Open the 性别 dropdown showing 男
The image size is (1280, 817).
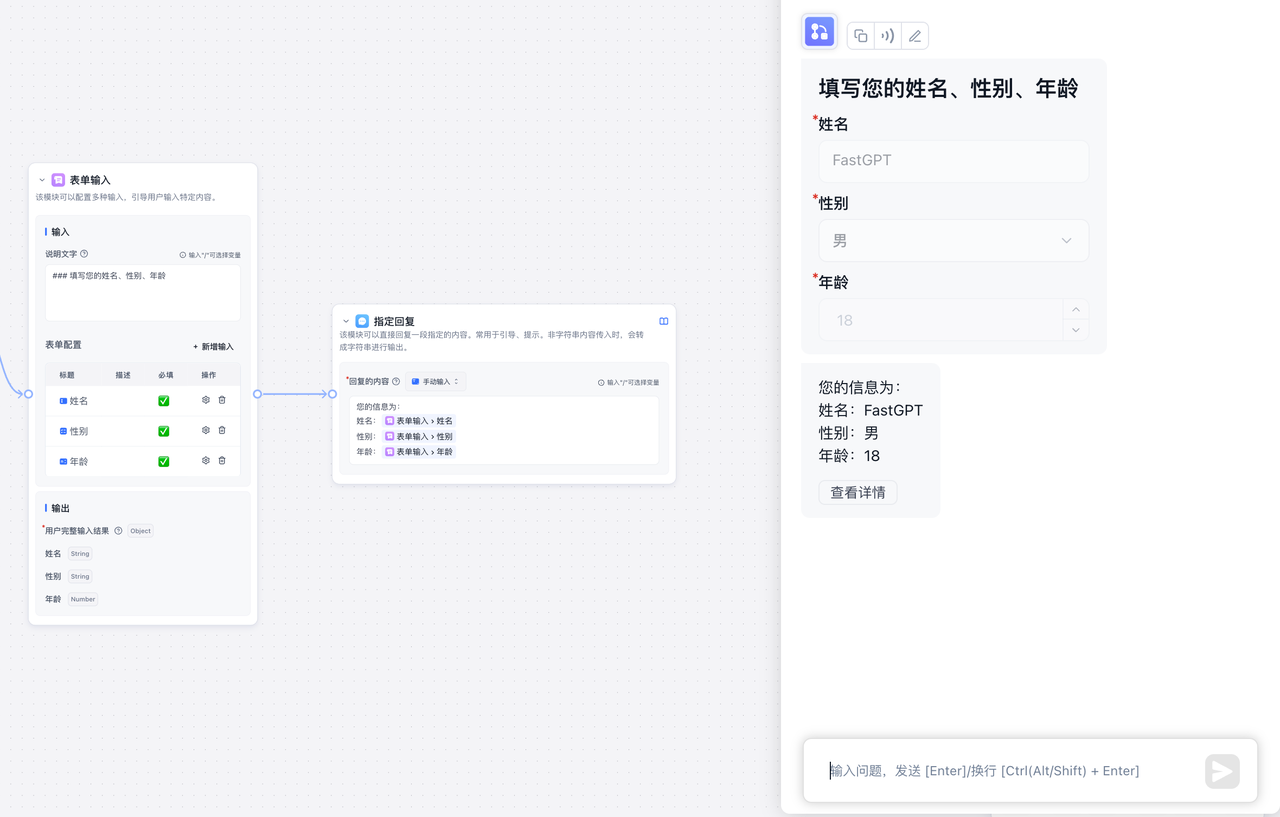click(953, 241)
